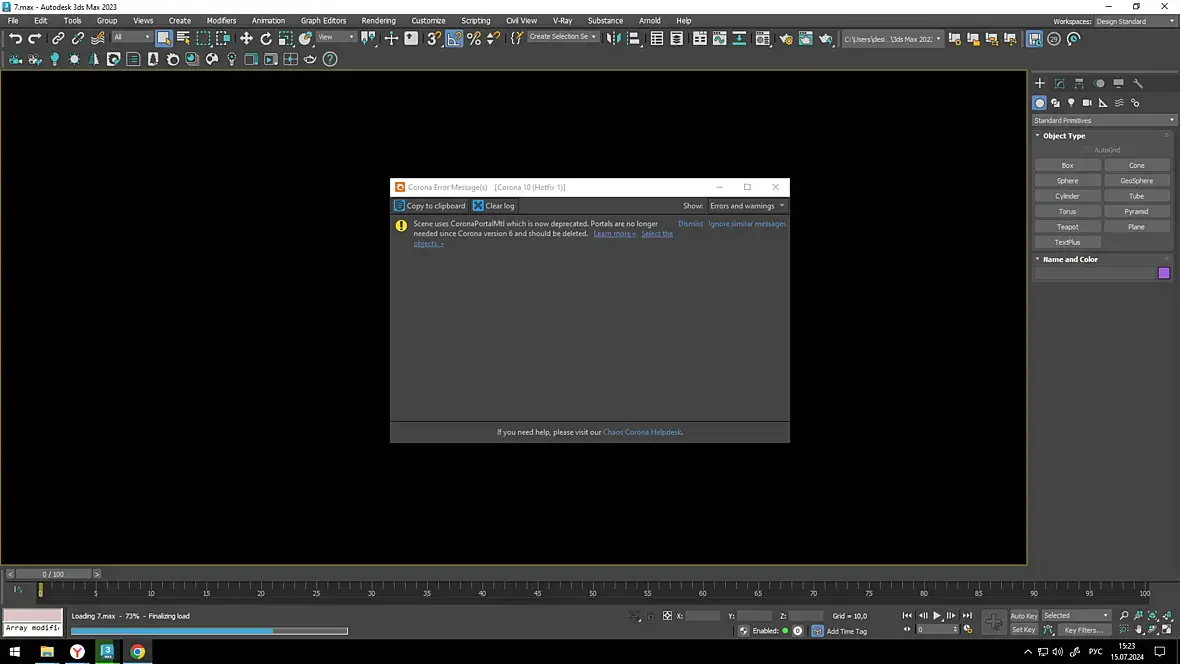Open the Modify command panel tab
Image resolution: width=1180 pixels, height=664 pixels.
click(x=1059, y=83)
